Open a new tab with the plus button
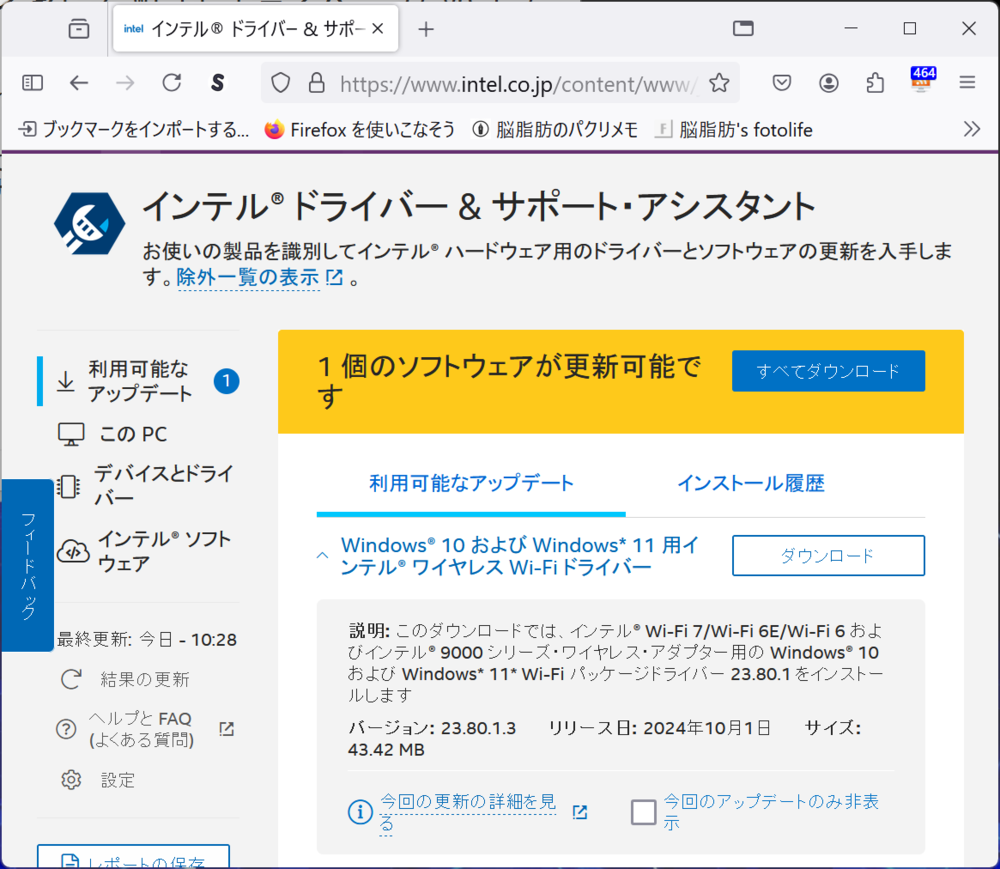1000x869 pixels. (x=426, y=29)
